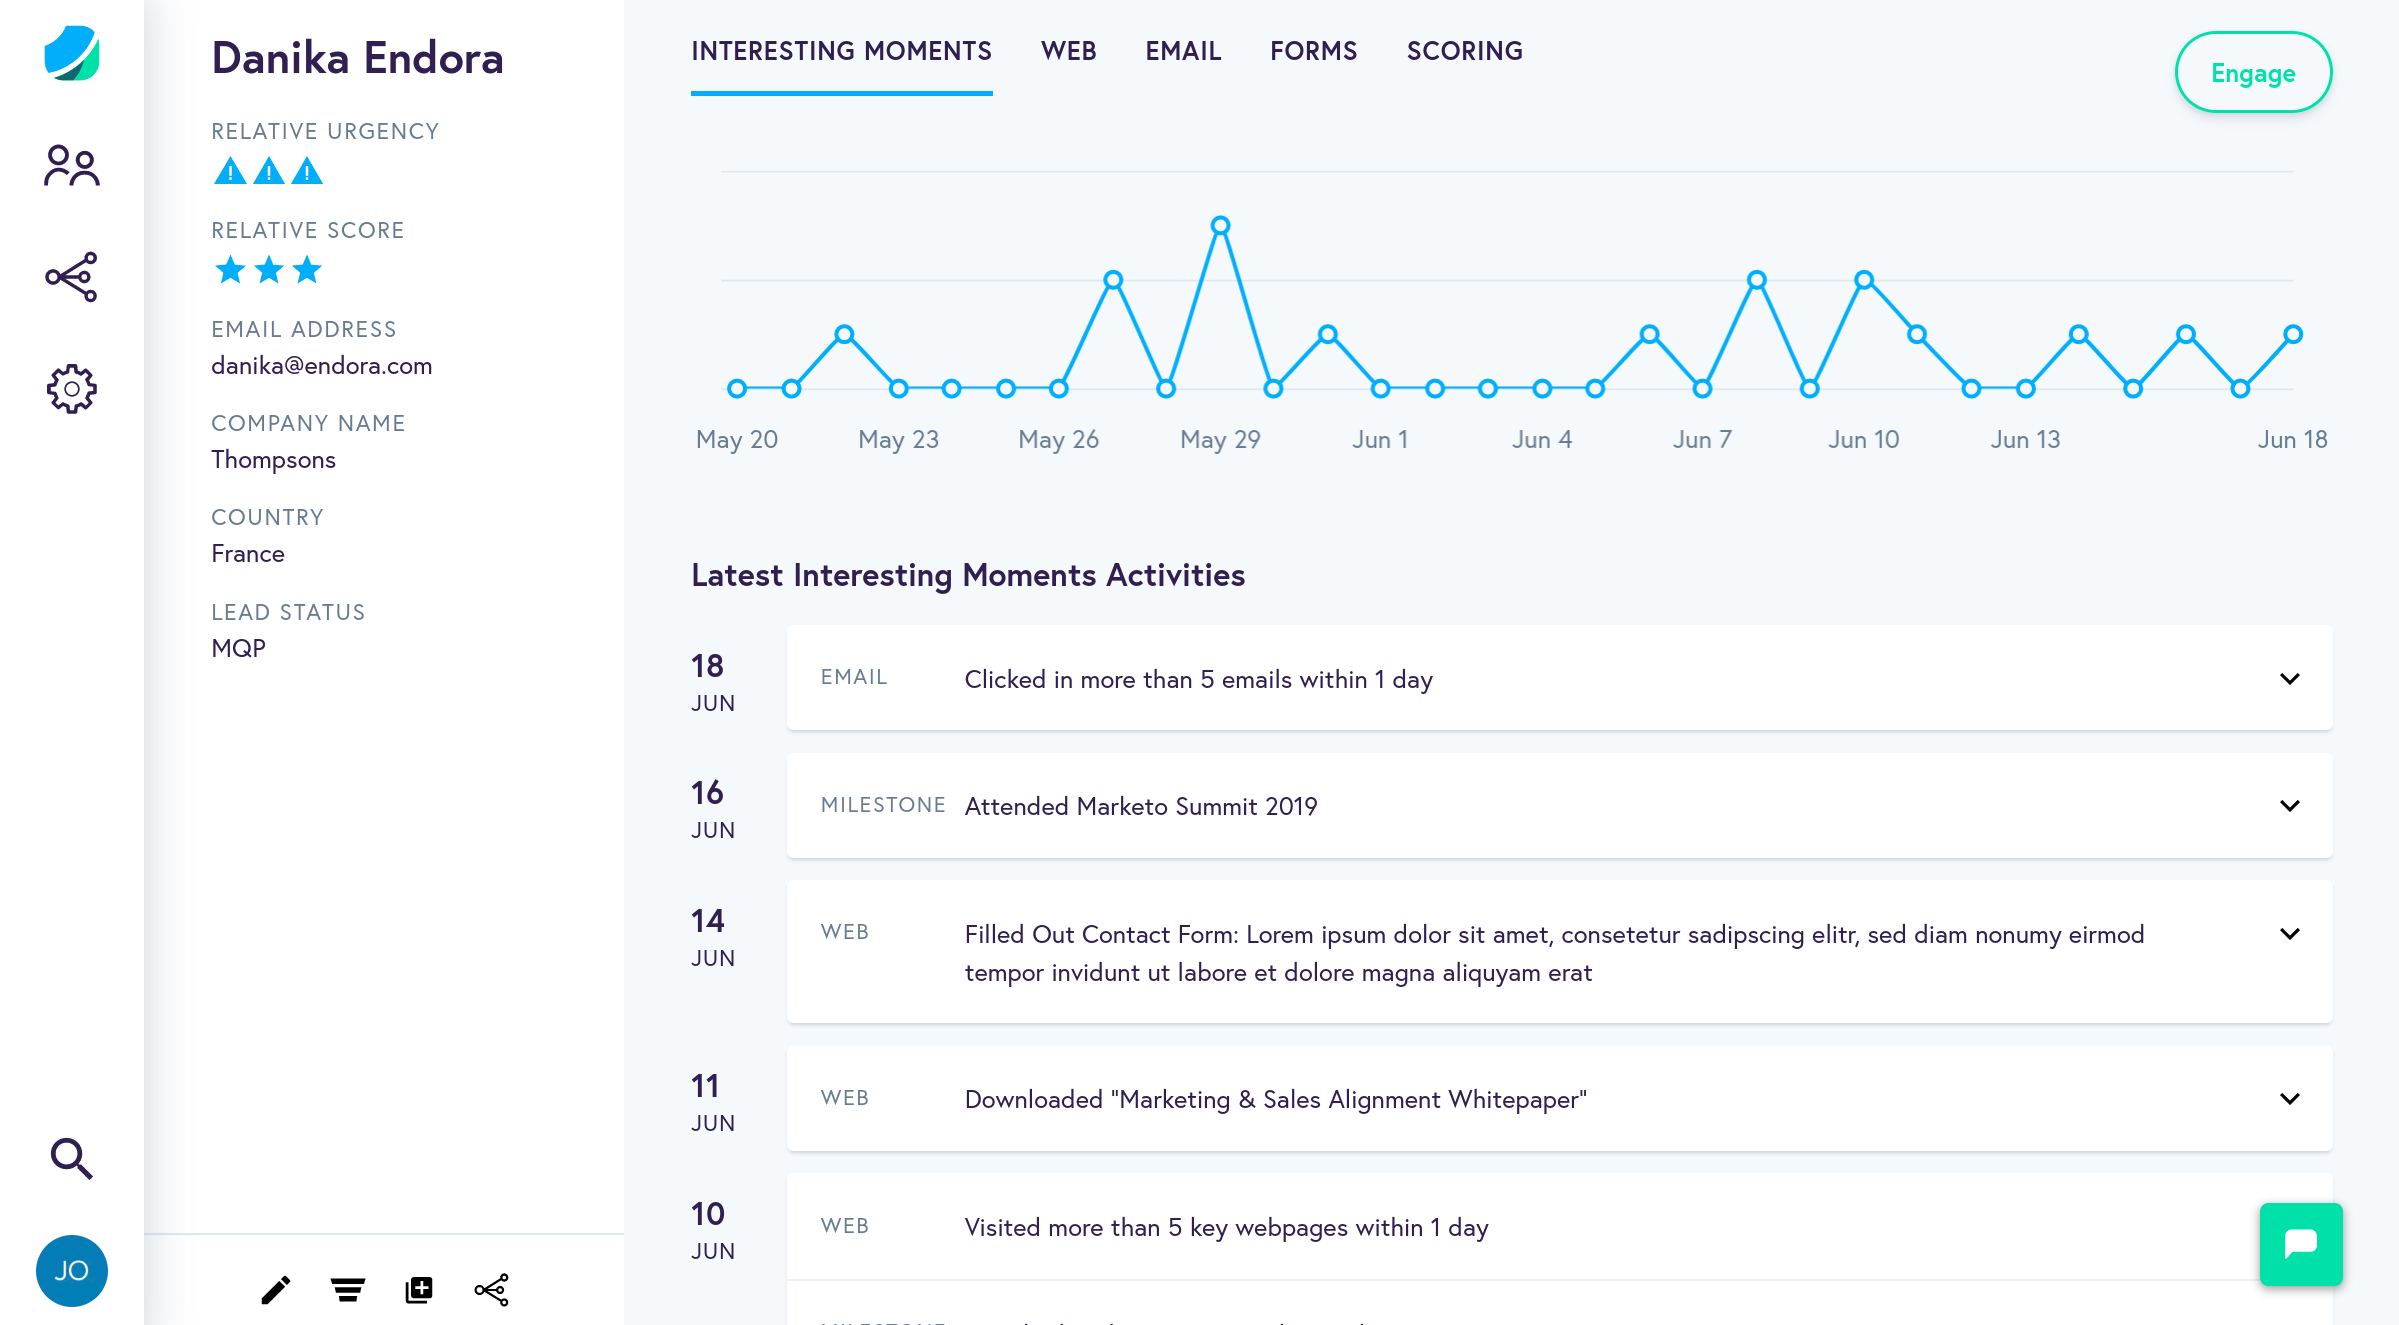The width and height of the screenshot is (2399, 1325).
Task: Click the bottom share icon
Action: point(492,1290)
